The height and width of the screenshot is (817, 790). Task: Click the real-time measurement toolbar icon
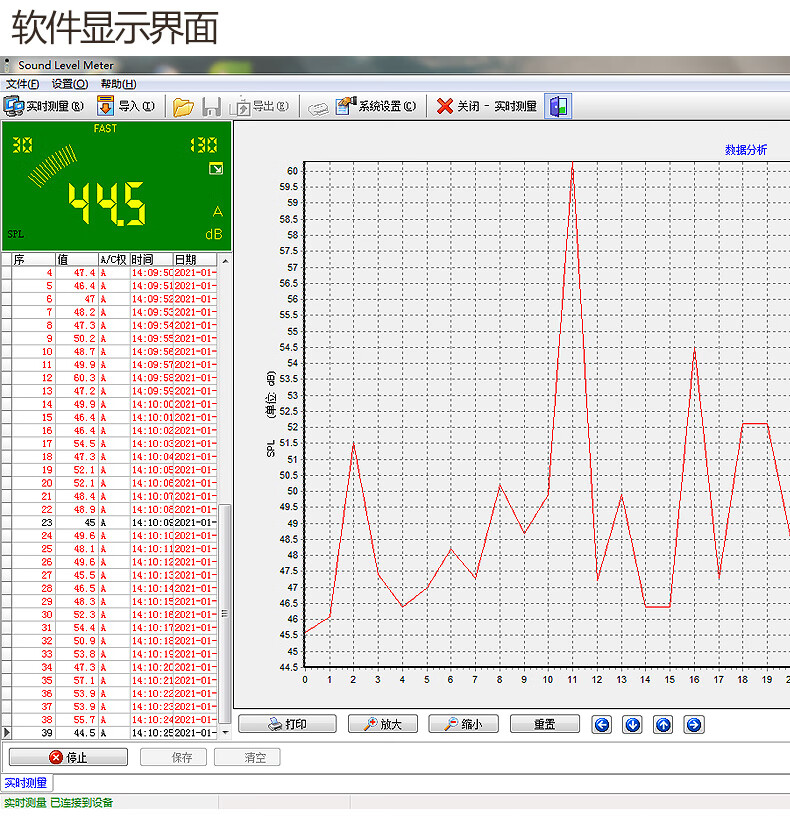14,106
